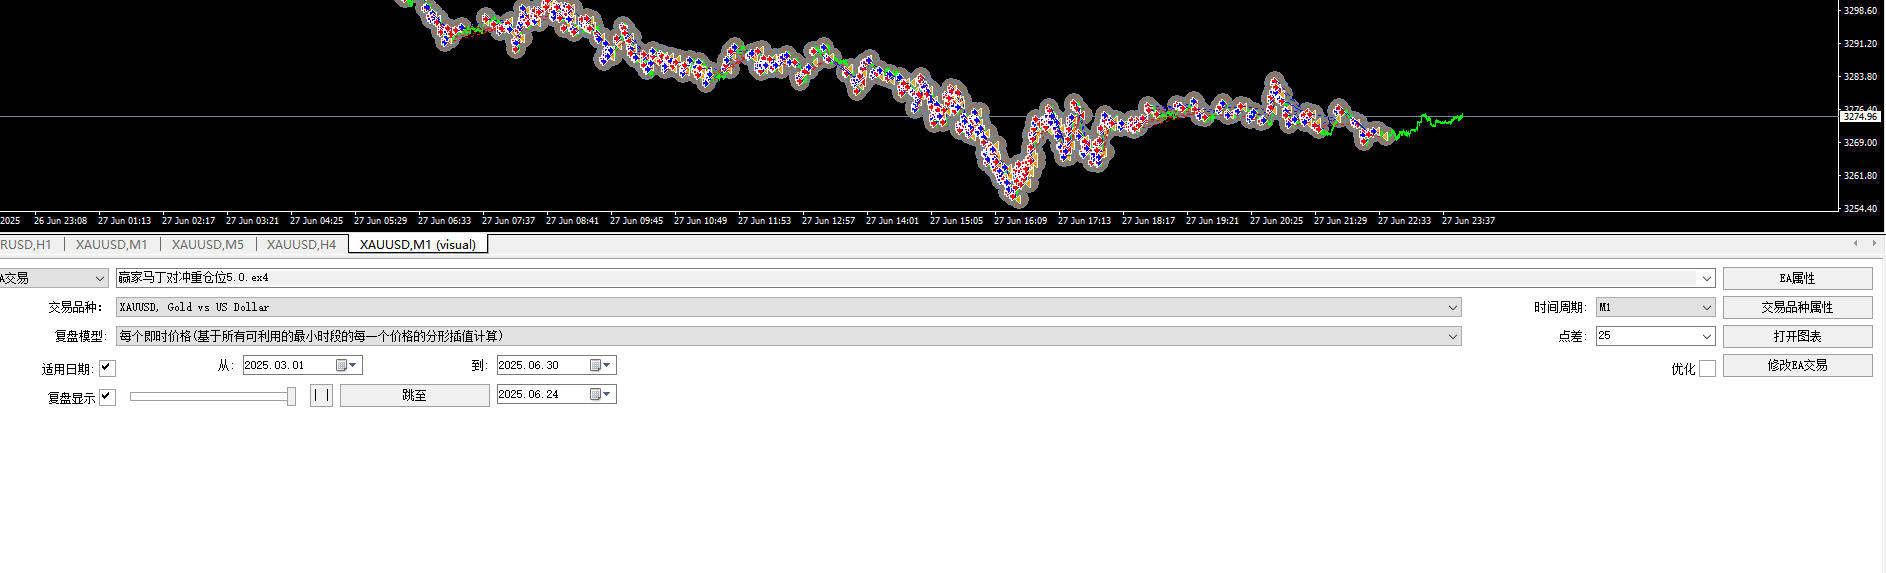
Task: Click the 复盘模型: label text
Action: [x=80, y=336]
